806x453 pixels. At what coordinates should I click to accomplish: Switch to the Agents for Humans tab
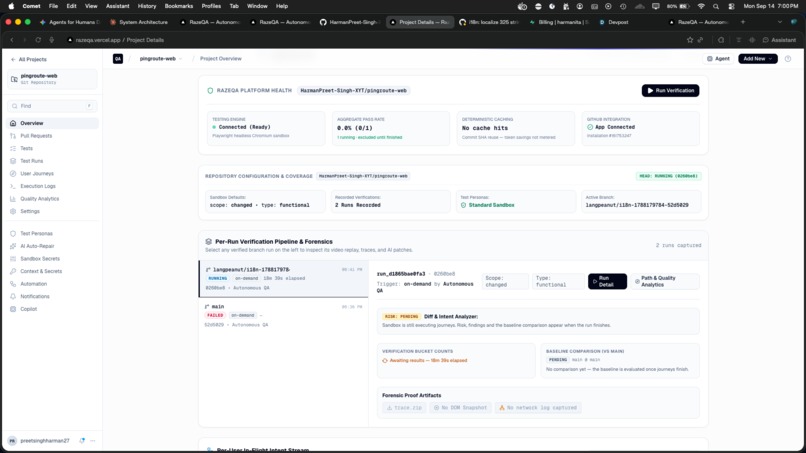pos(70,22)
